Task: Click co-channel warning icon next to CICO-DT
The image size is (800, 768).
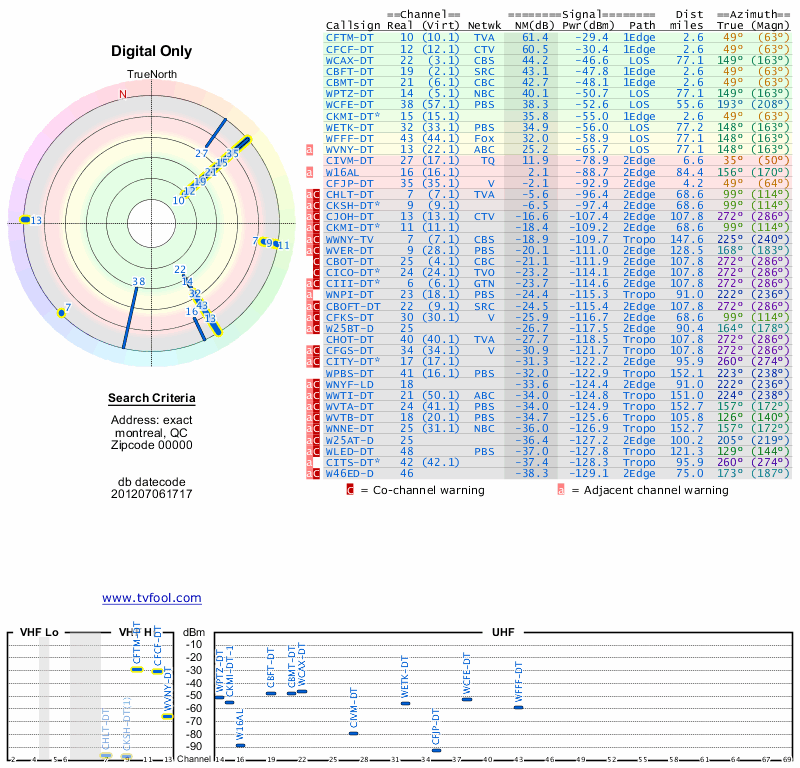Action: [317, 272]
